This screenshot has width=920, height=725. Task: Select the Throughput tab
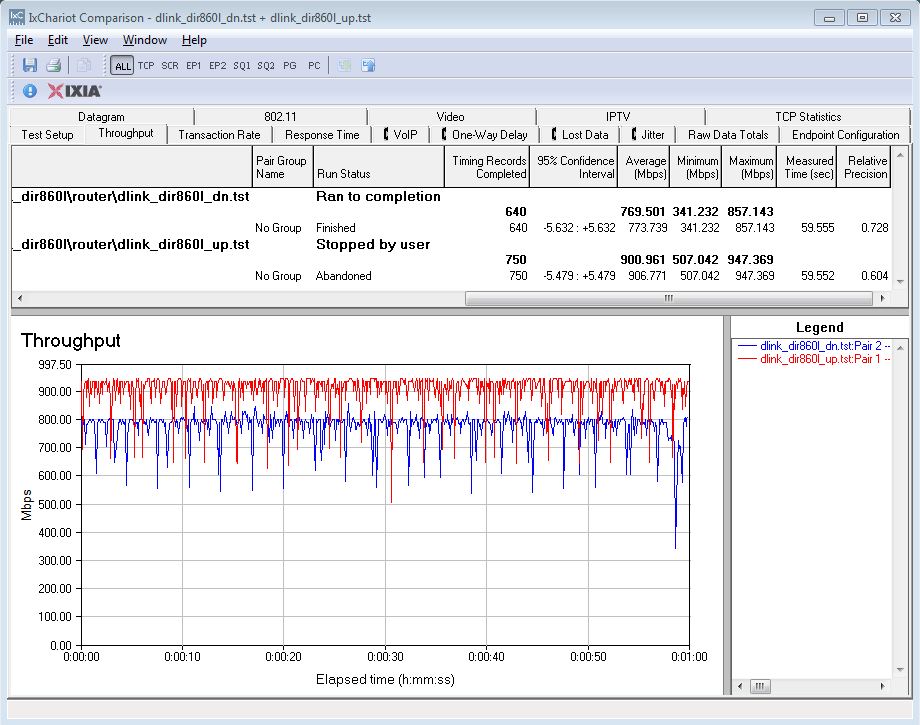[126, 133]
